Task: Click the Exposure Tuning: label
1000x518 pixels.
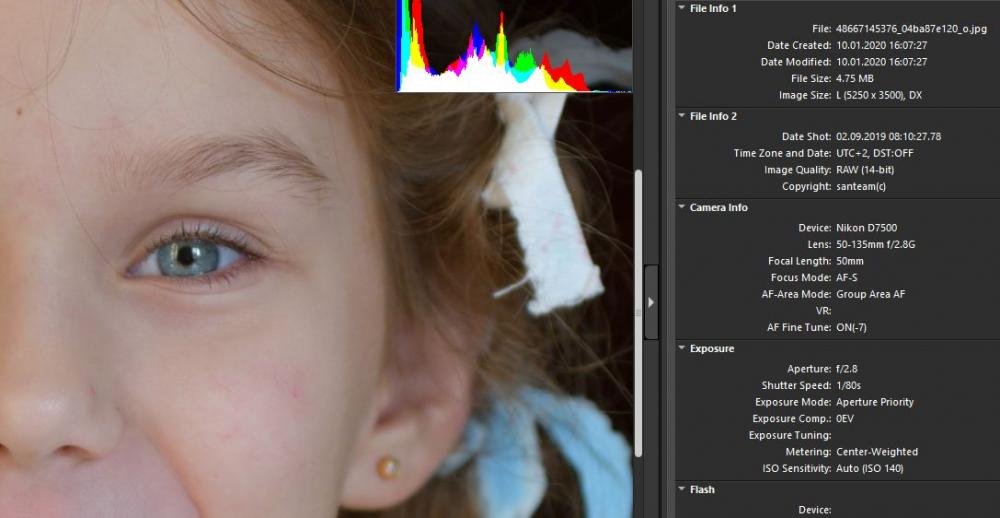Action: 790,435
